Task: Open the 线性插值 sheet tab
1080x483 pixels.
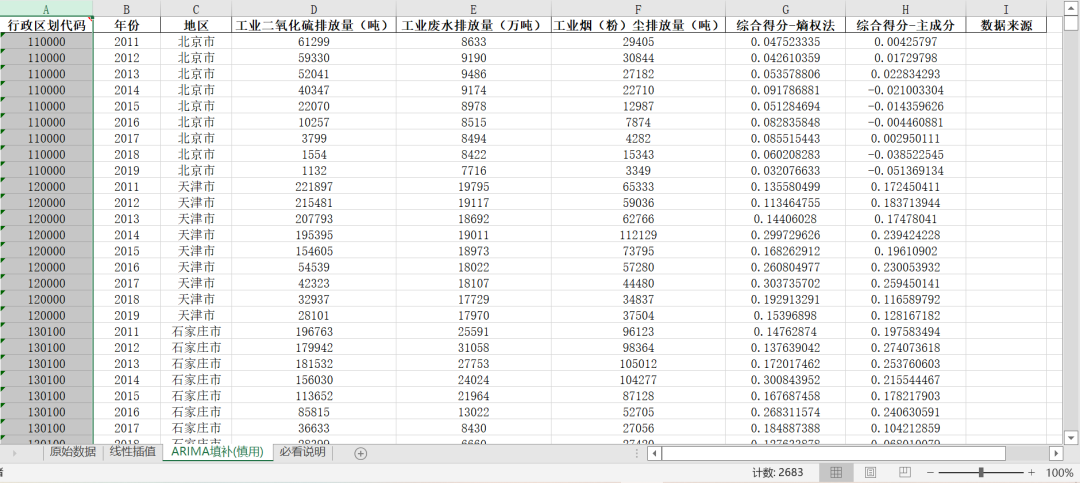Action: [x=133, y=453]
